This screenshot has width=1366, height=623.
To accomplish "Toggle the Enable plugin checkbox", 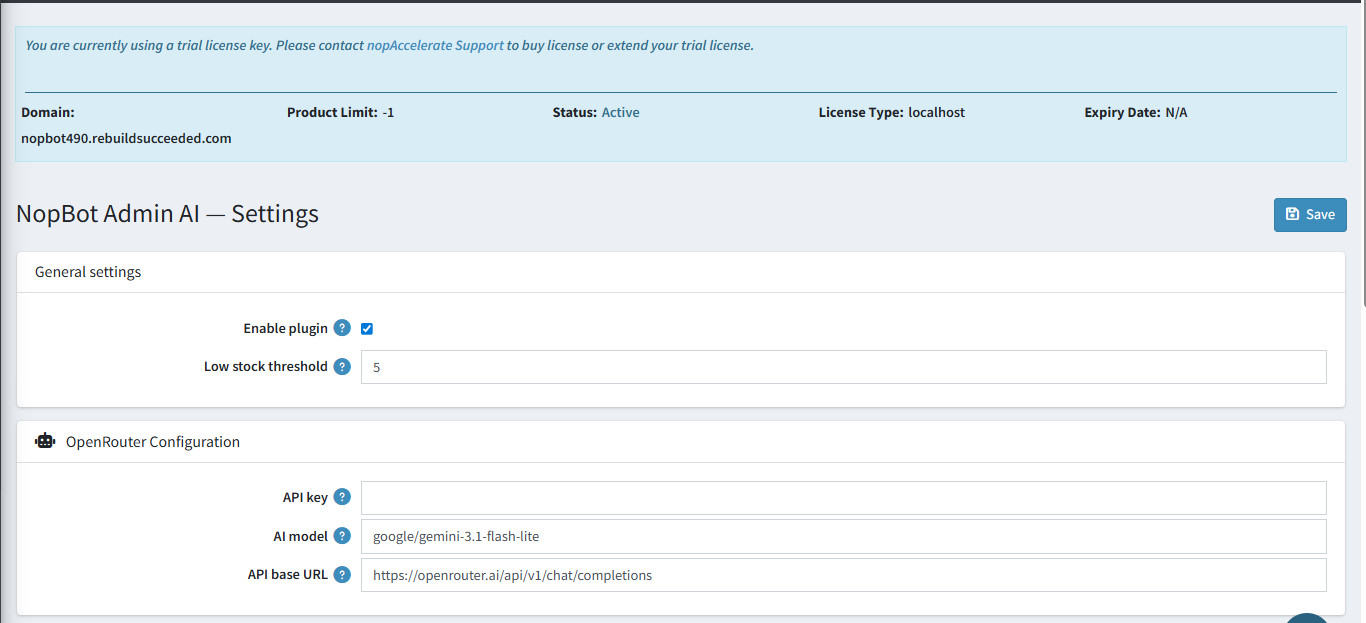I will click(367, 329).
